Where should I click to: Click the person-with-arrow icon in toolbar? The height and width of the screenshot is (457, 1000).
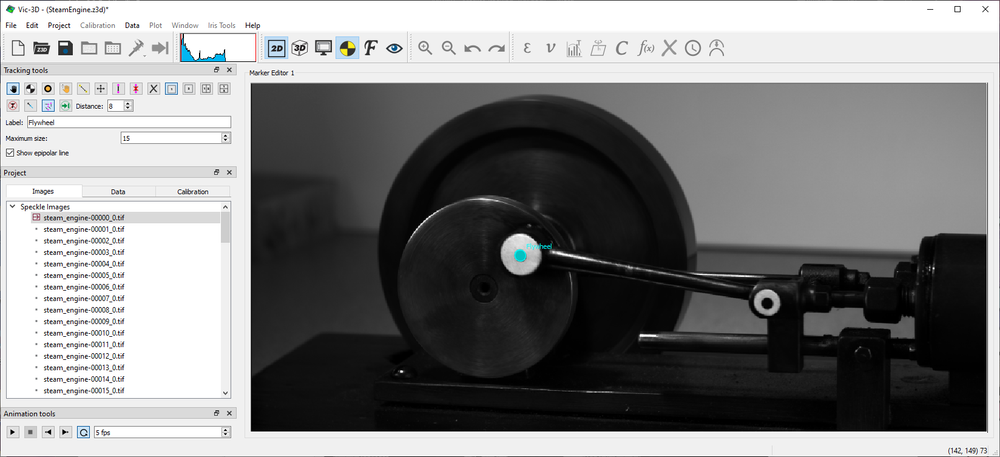tap(716, 48)
